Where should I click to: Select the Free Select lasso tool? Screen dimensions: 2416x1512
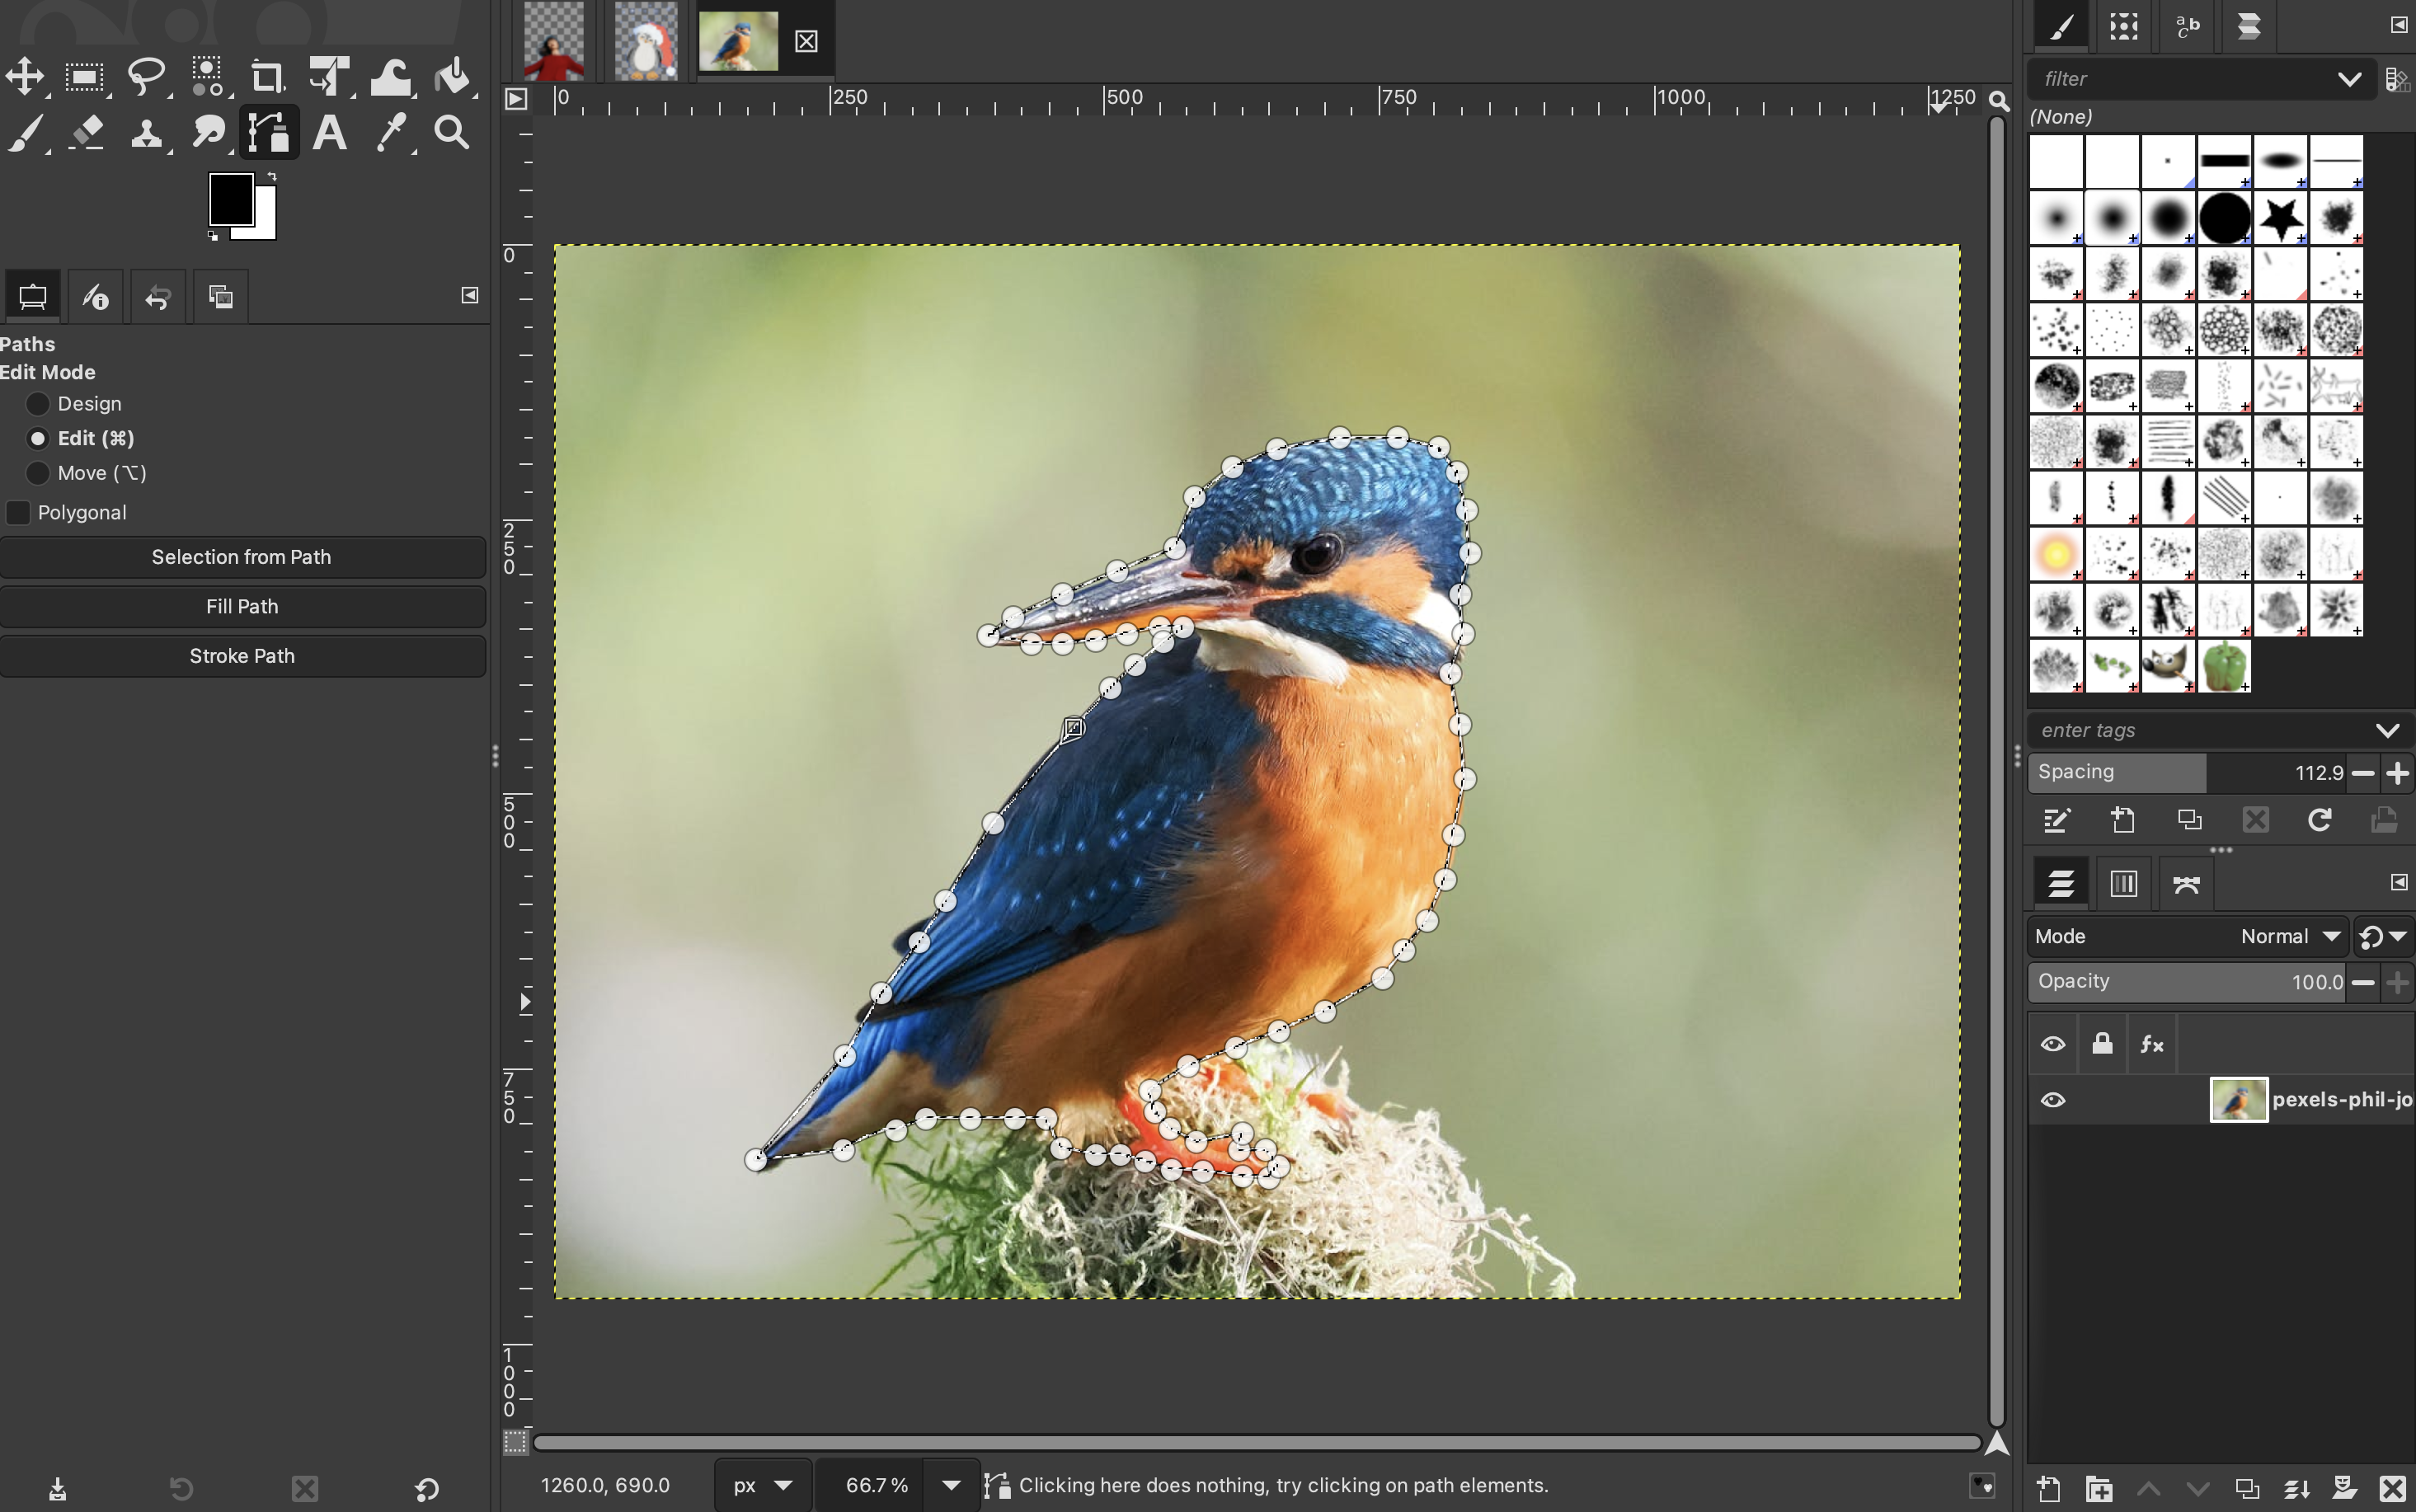[x=146, y=76]
